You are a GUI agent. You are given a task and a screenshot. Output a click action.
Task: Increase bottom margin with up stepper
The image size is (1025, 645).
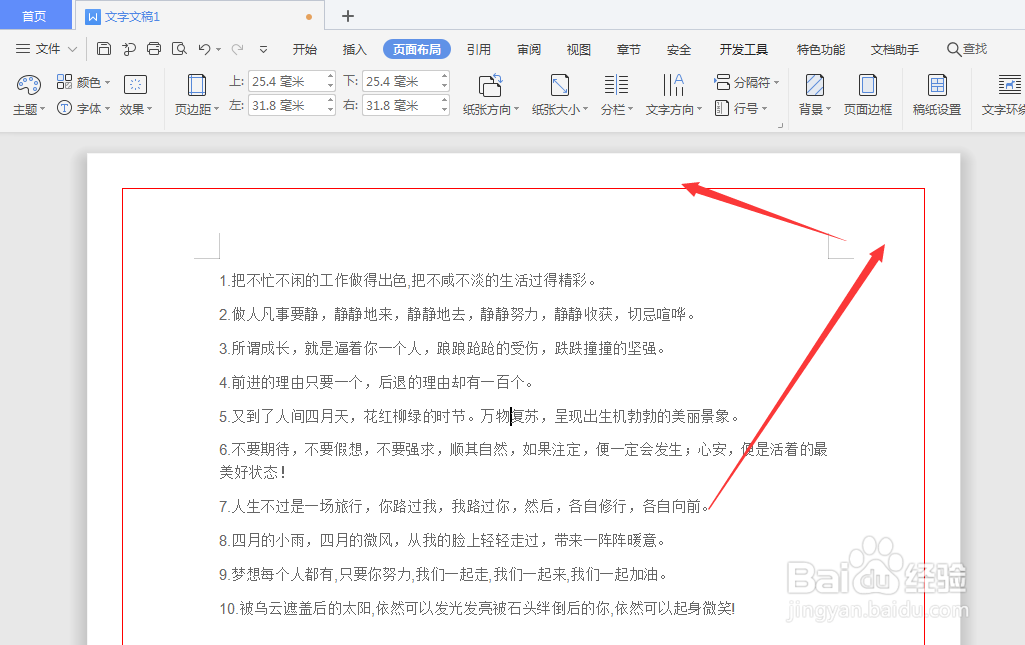click(445, 76)
